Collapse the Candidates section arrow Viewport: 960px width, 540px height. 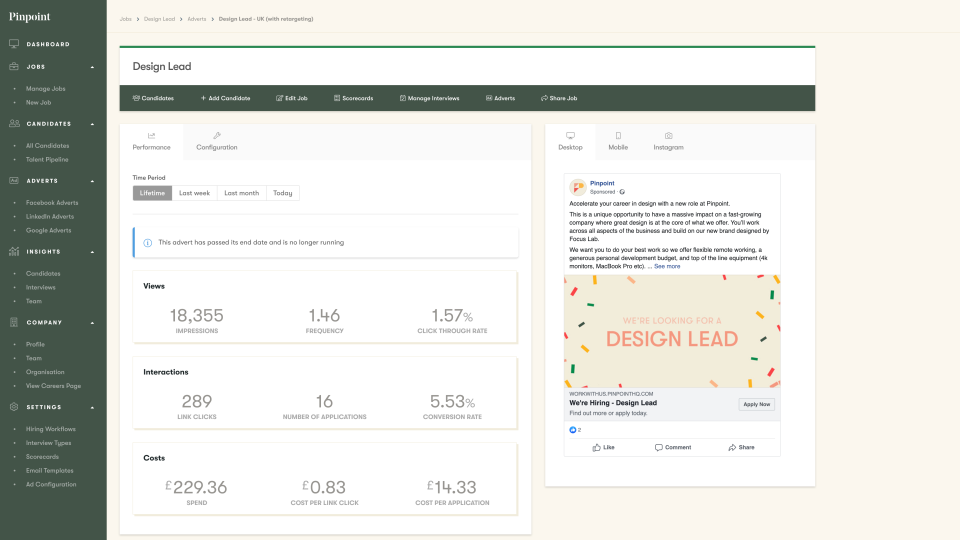click(x=92, y=124)
